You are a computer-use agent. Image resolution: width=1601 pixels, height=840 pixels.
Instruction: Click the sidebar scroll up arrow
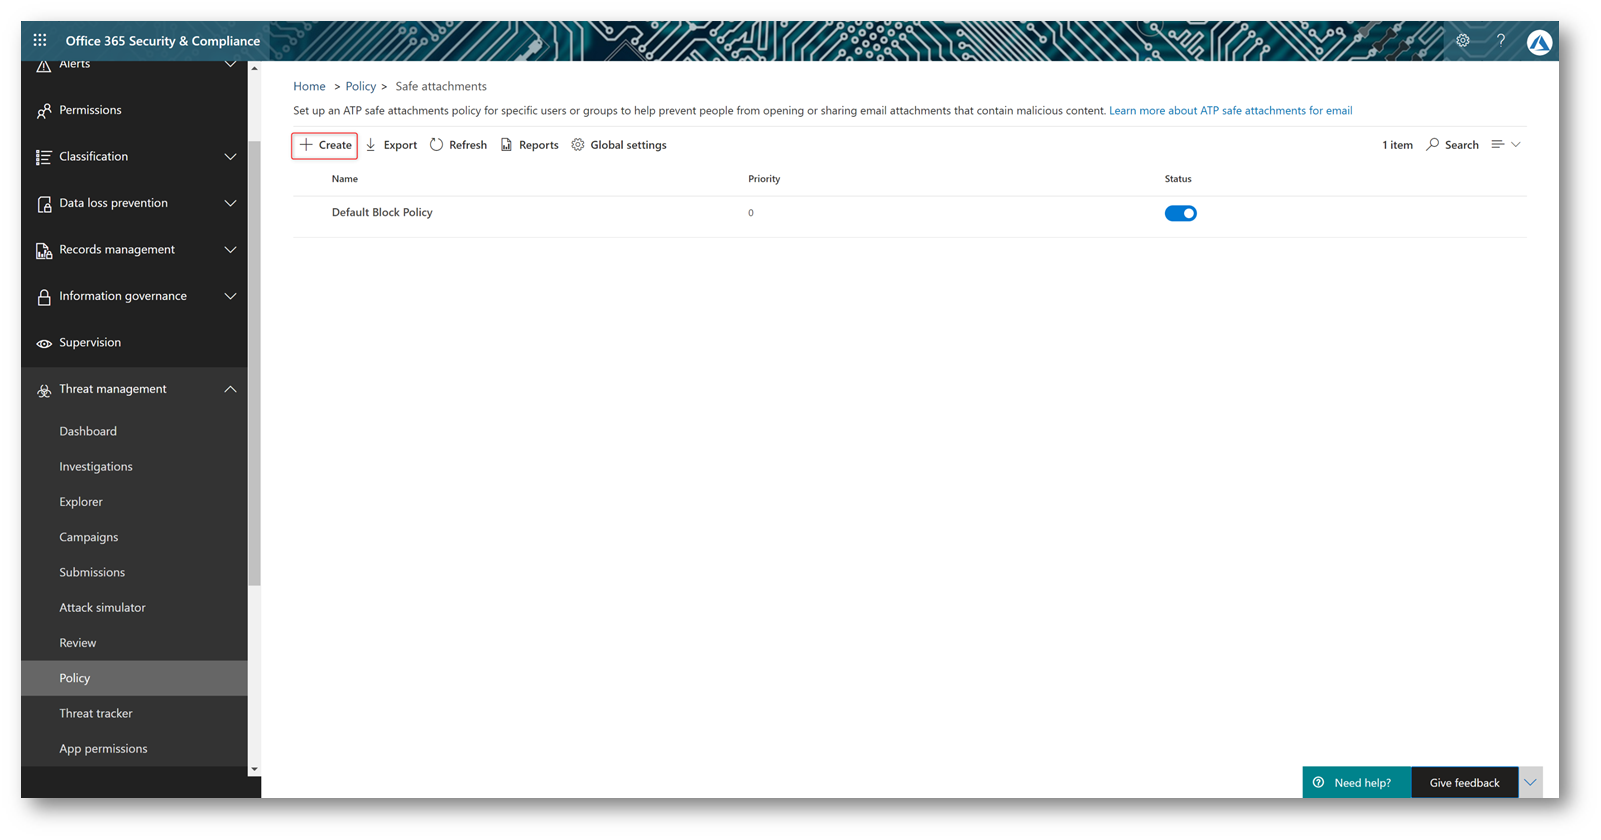point(254,68)
